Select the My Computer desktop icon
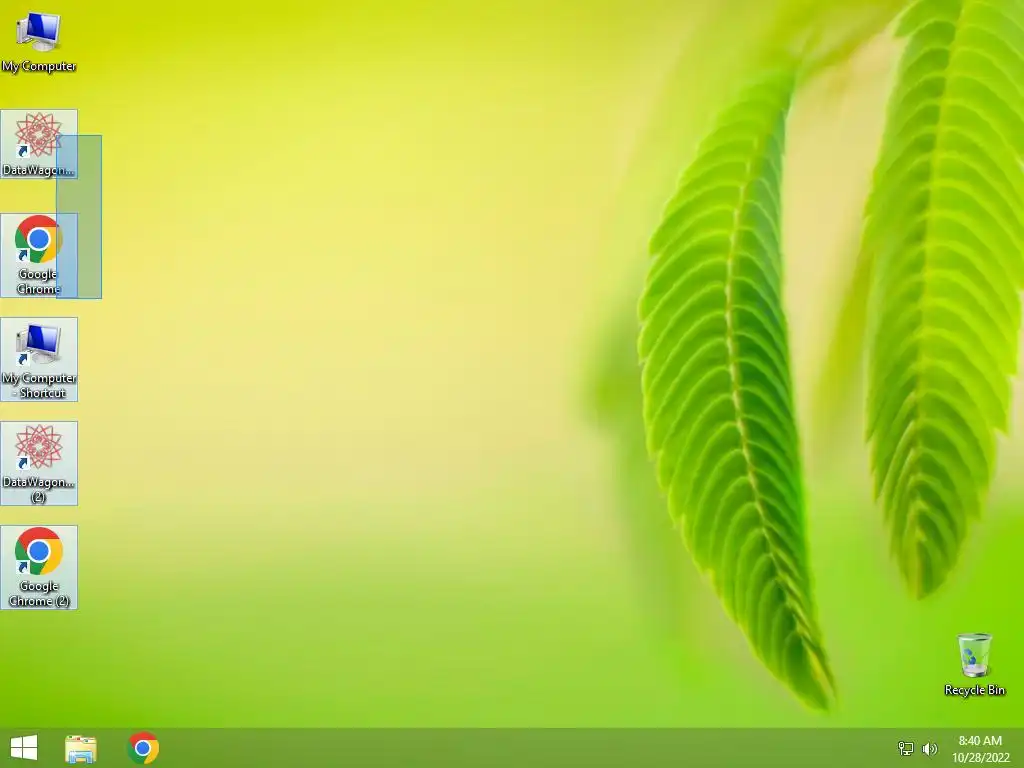Viewport: 1024px width, 768px height. point(39,40)
